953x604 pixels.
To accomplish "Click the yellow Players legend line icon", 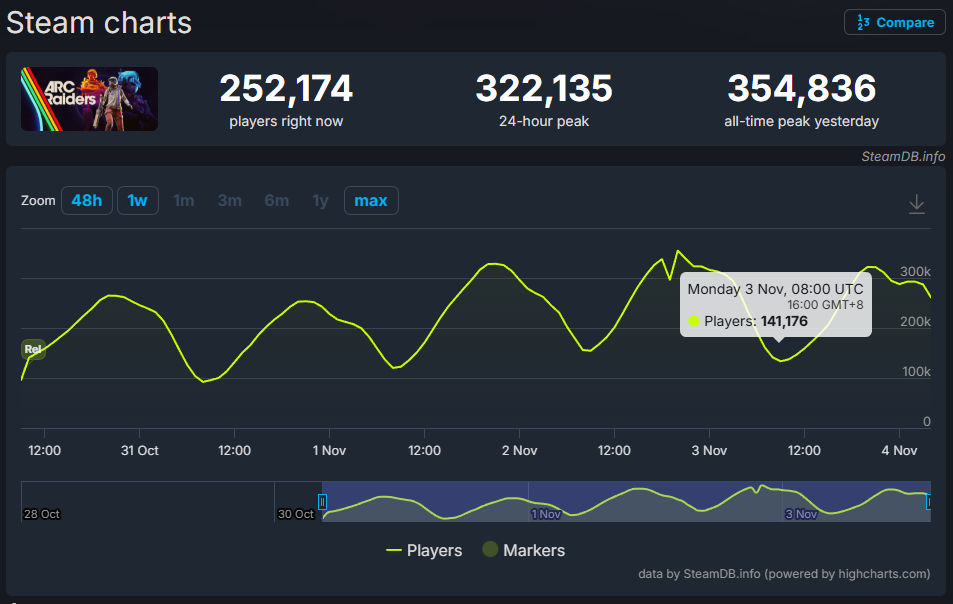I will click(394, 550).
